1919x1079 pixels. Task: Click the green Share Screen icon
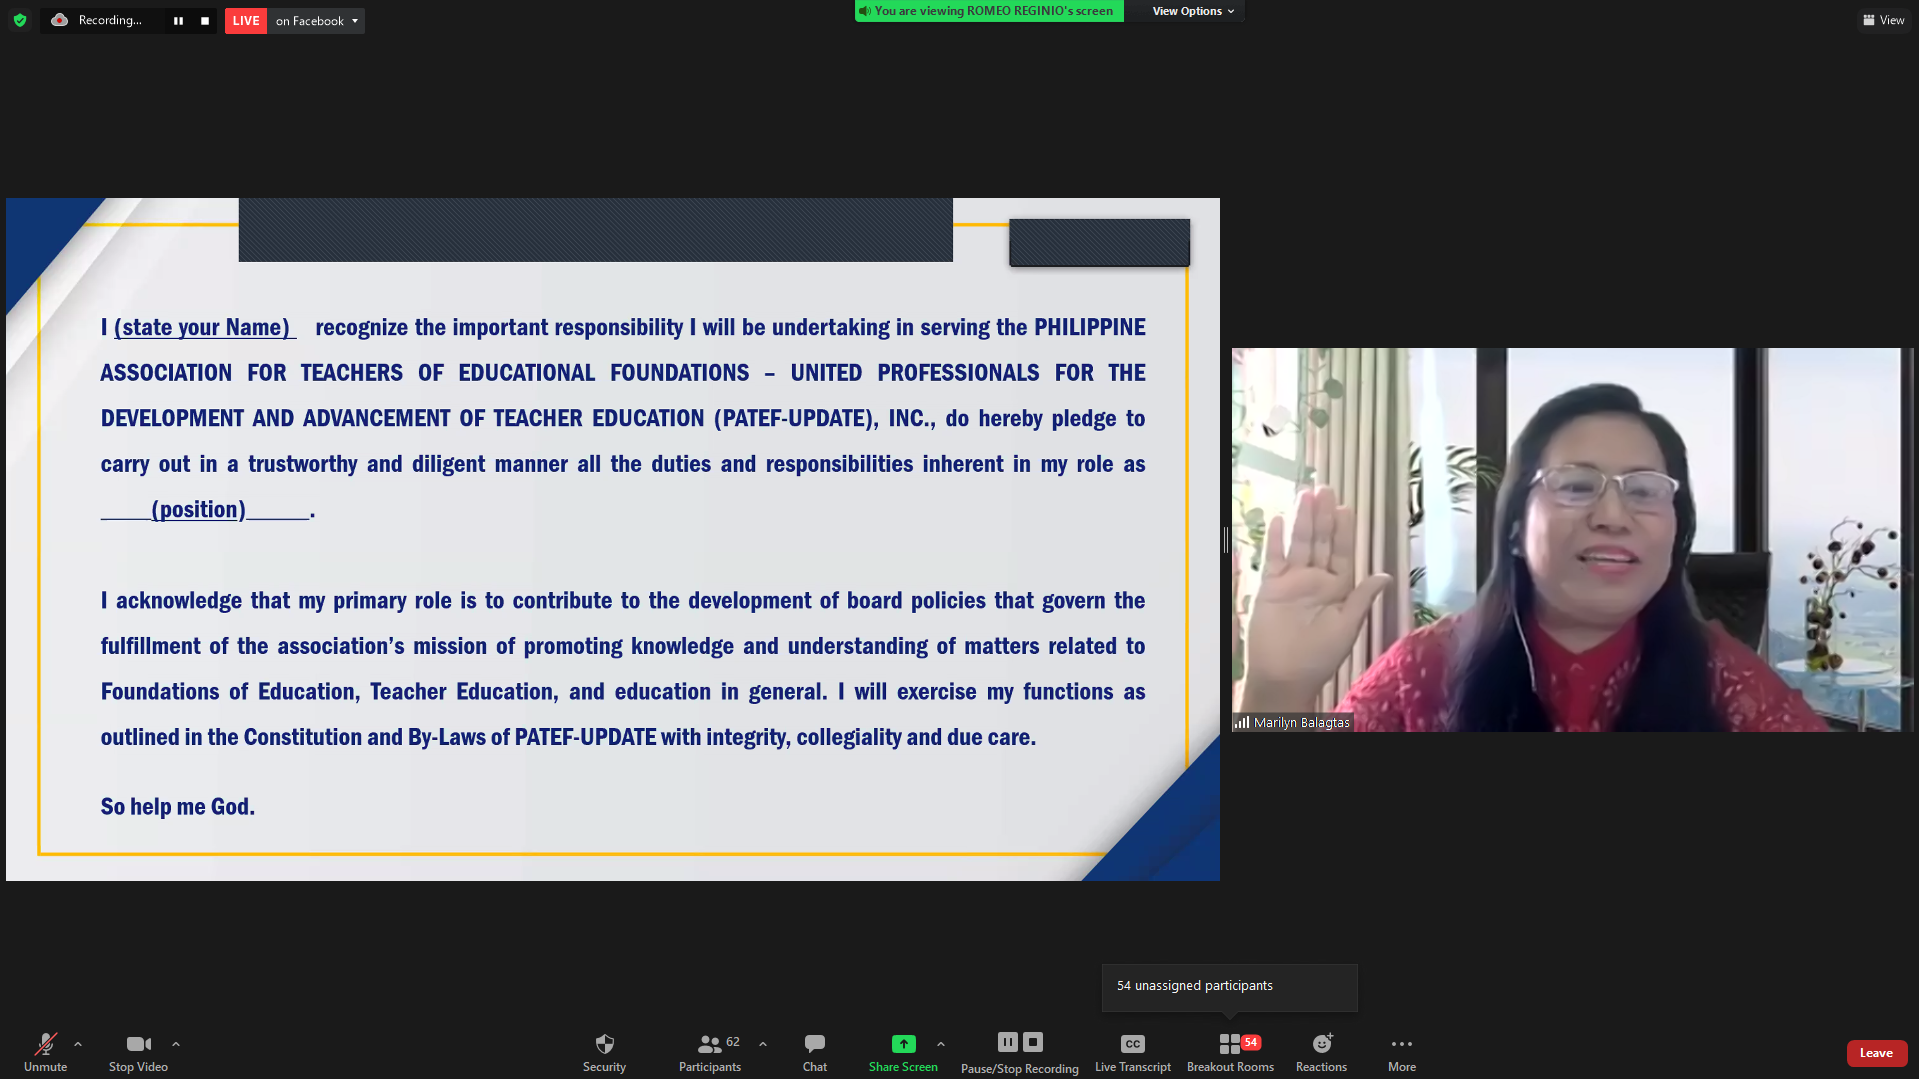point(903,1044)
